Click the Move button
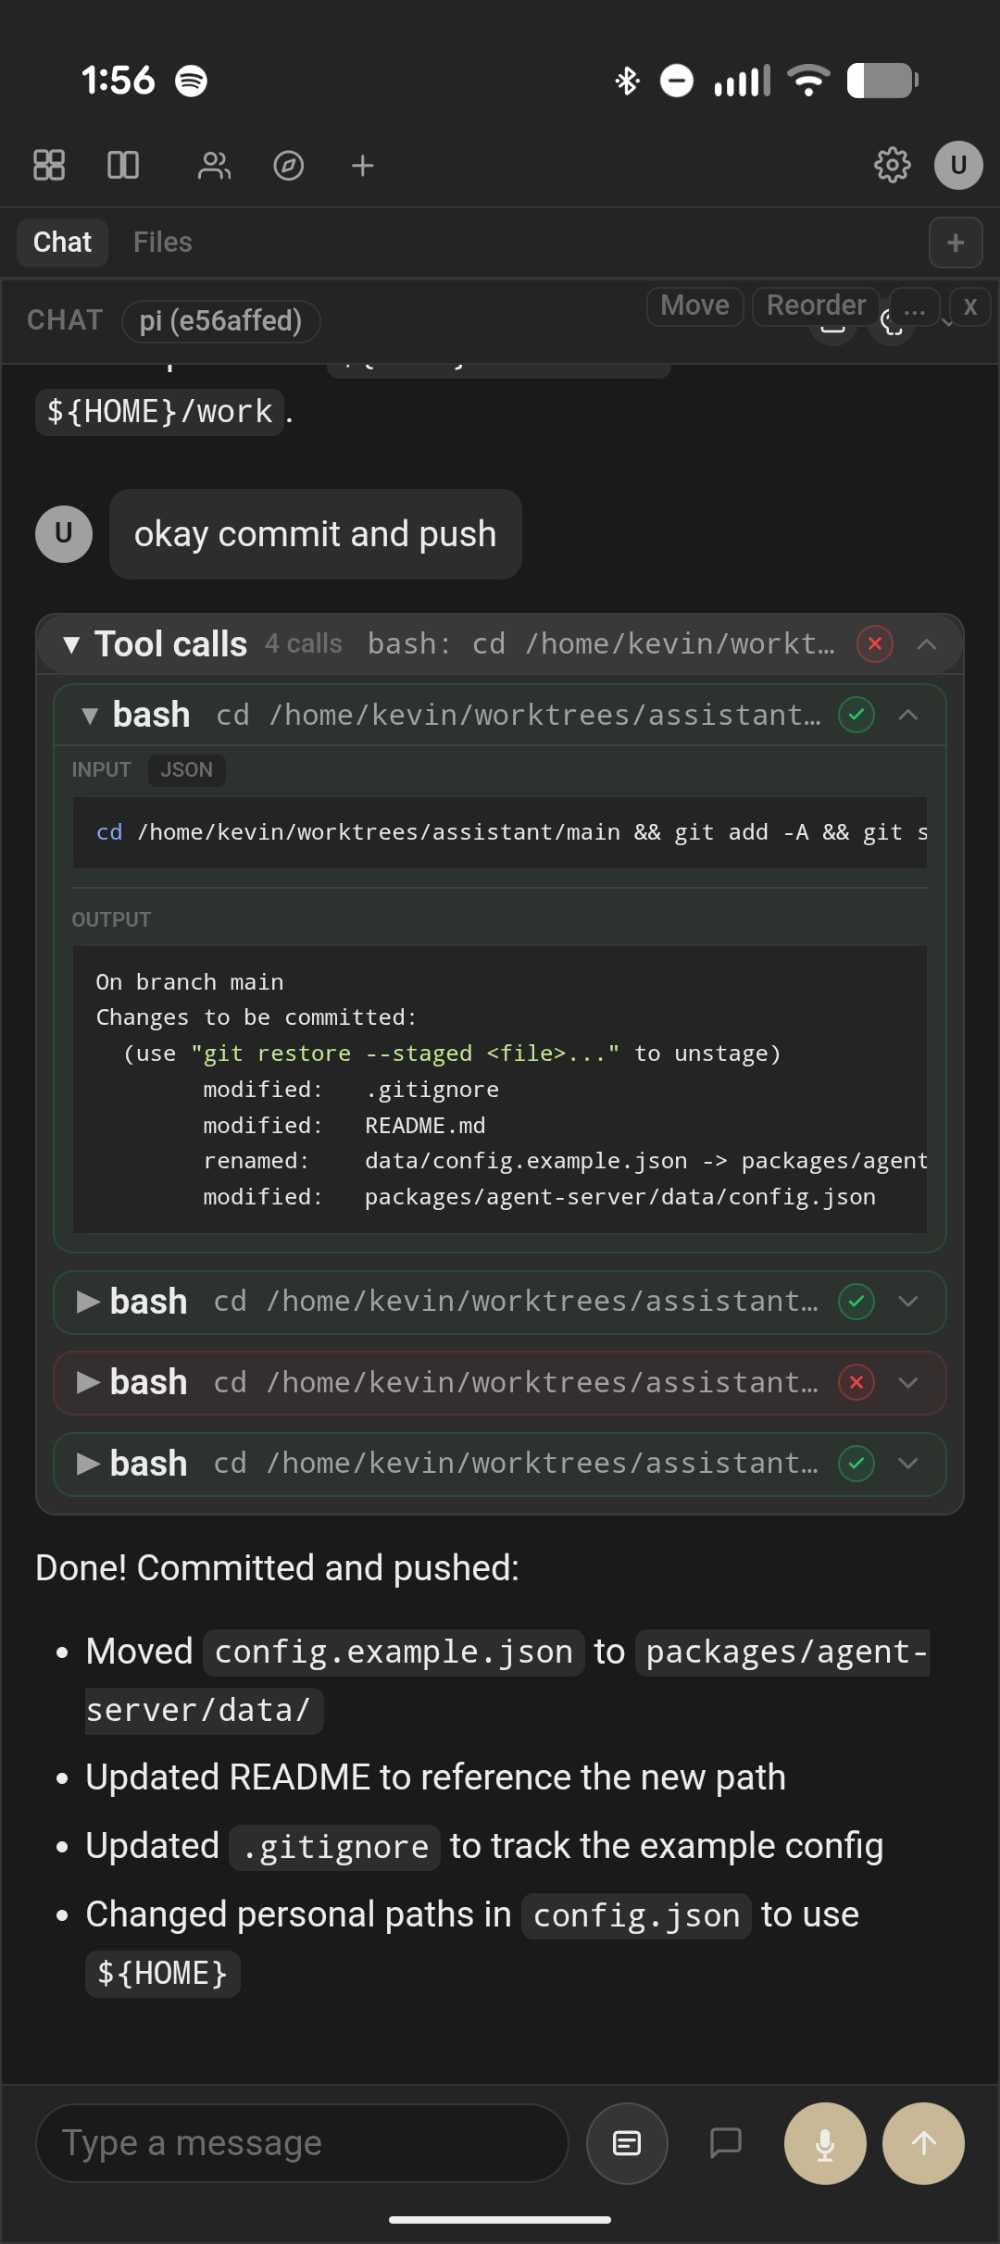Screen dimensions: 1000x2244 (x=695, y=305)
